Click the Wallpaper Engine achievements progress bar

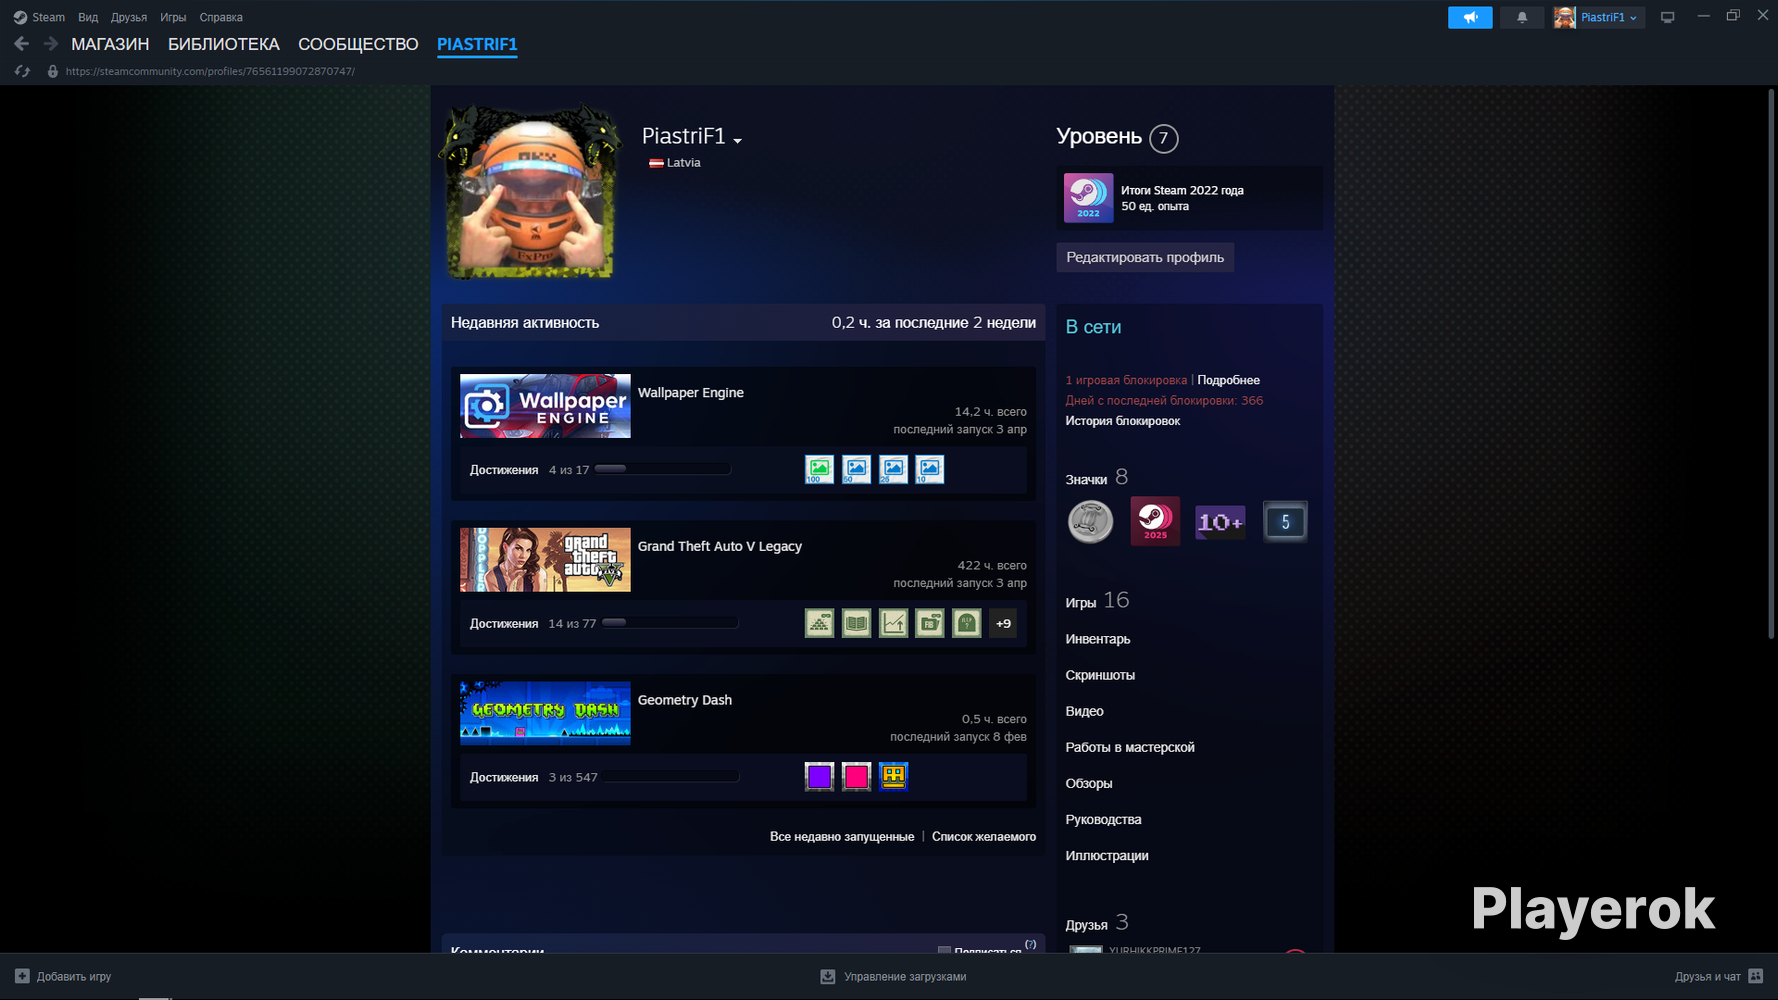[663, 469]
